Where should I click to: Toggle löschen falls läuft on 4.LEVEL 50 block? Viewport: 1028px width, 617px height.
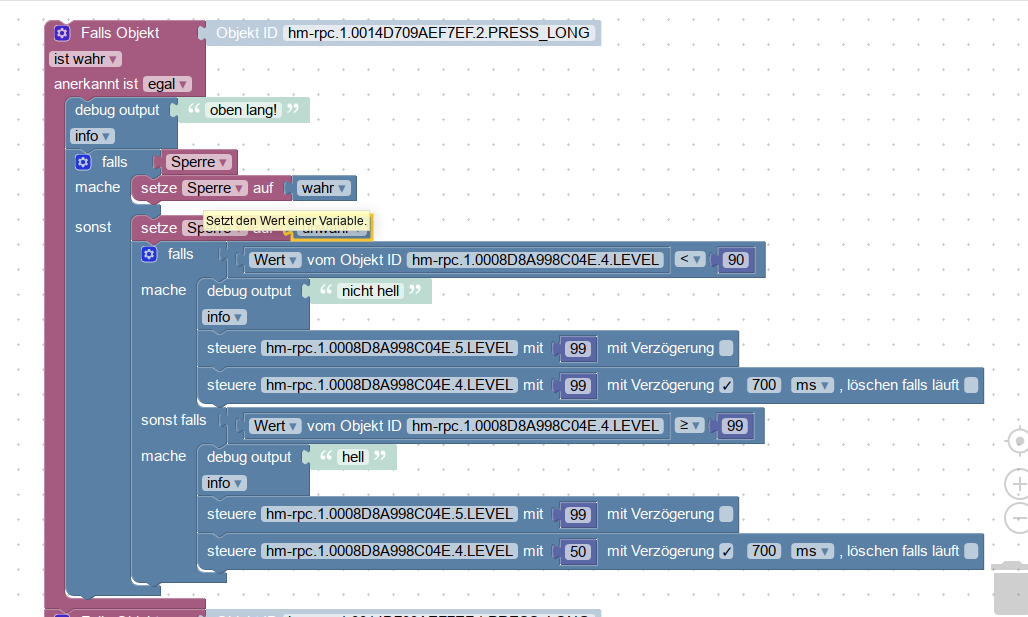(x=971, y=551)
